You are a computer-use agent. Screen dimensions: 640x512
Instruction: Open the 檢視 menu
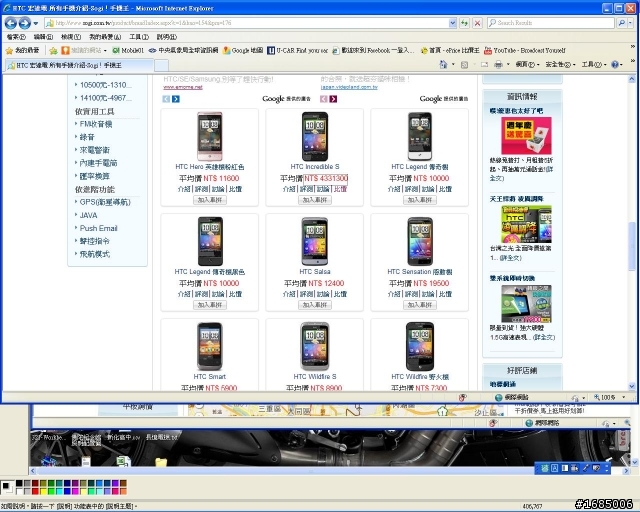71,37
